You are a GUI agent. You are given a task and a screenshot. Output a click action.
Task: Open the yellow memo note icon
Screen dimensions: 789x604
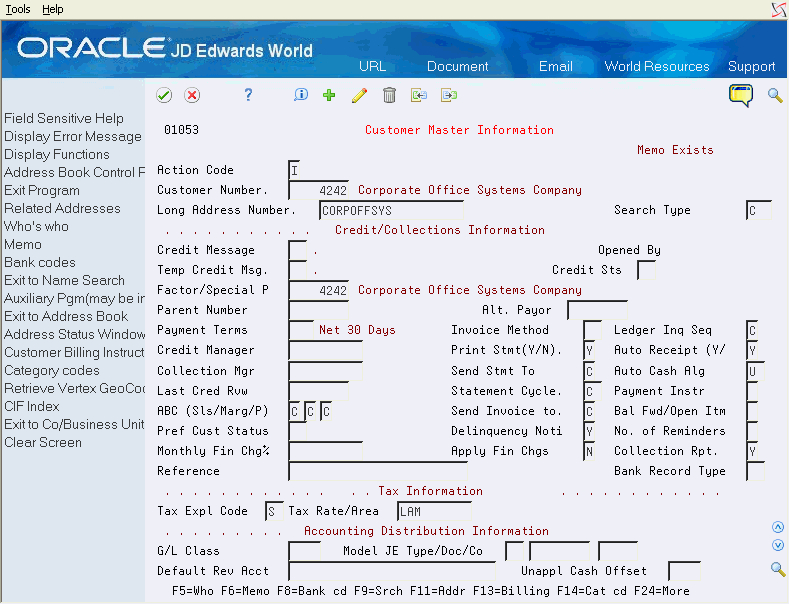[741, 96]
